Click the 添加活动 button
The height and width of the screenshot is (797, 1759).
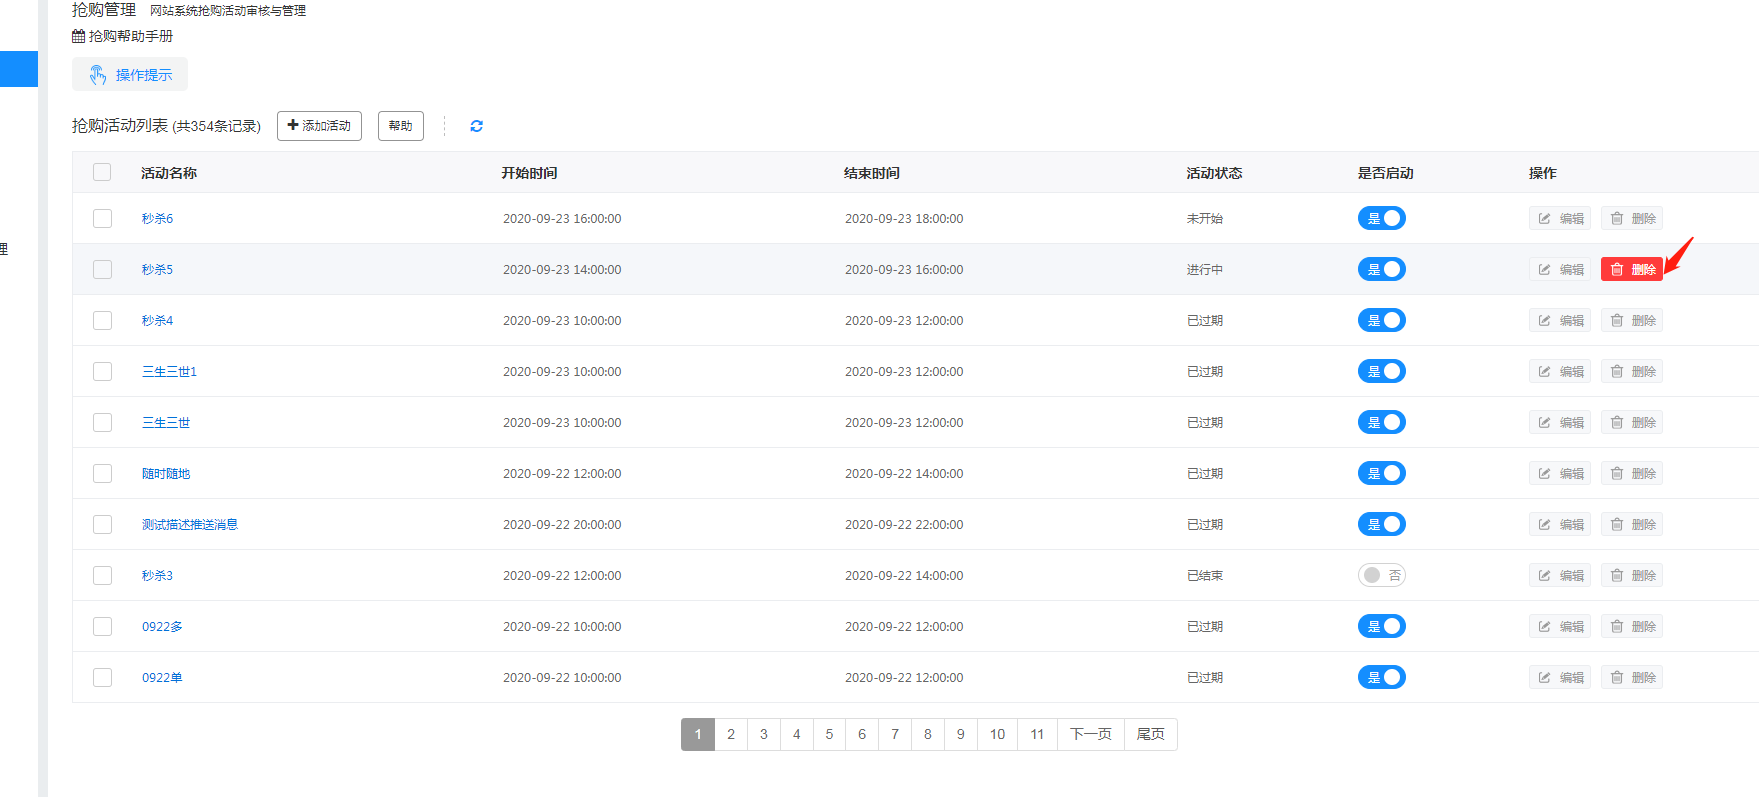319,126
